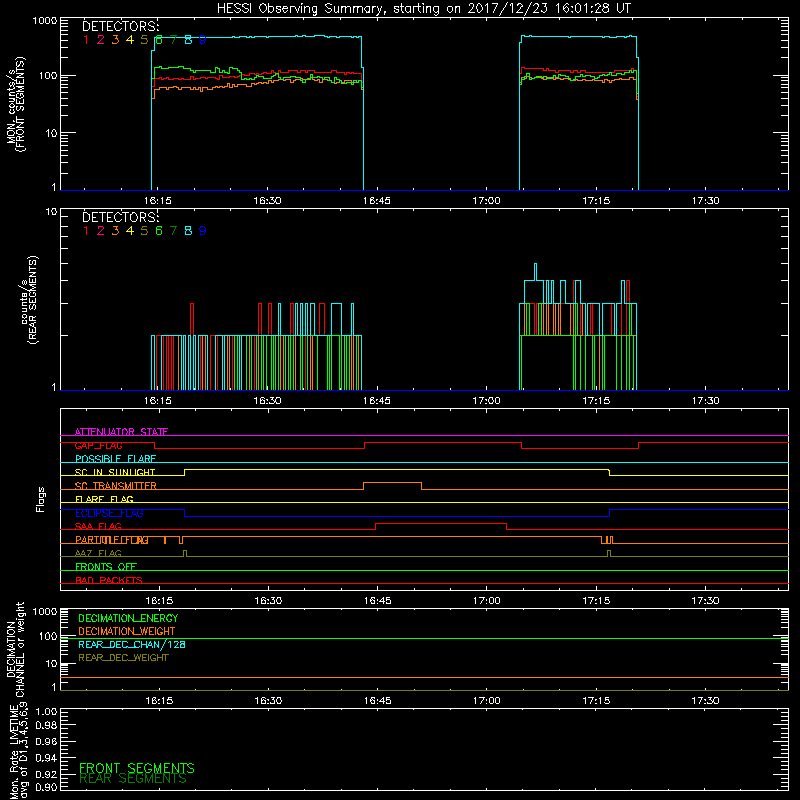The width and height of the screenshot is (800, 800).
Task: Click the HESSI Observing Summary title text
Action: (x=424, y=9)
